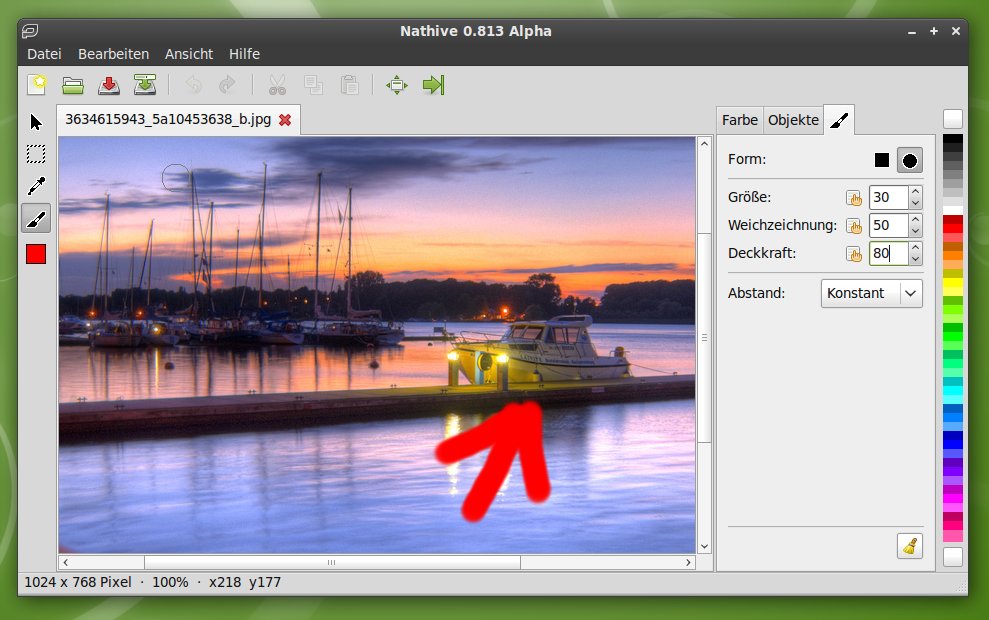This screenshot has width=989, height=620.
Task: Click the Weichzeichnung input field
Action: (888, 225)
